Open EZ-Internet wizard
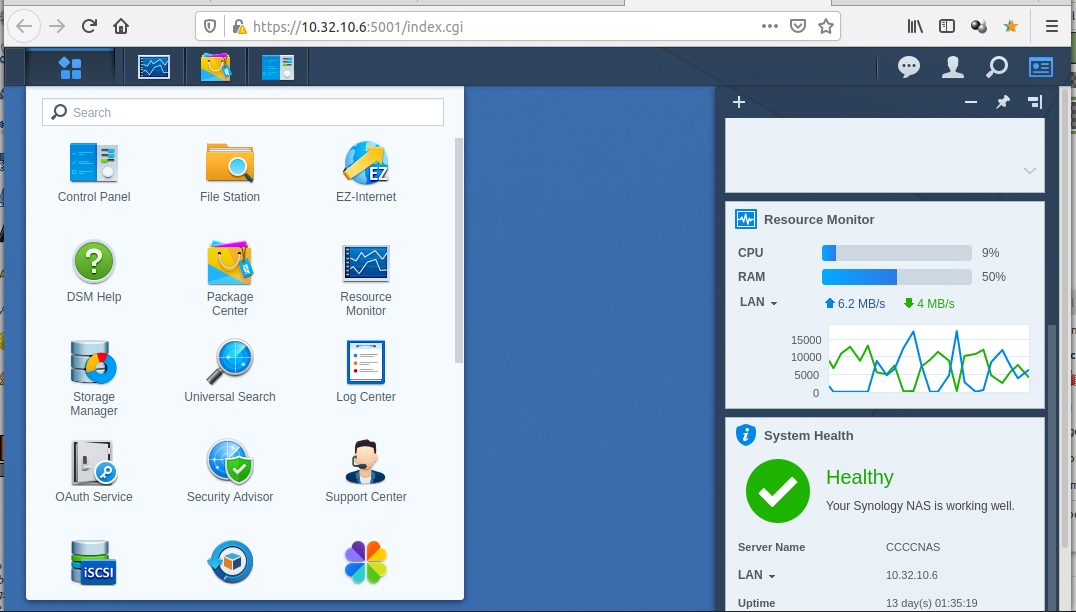This screenshot has height=612, width=1076. (365, 163)
